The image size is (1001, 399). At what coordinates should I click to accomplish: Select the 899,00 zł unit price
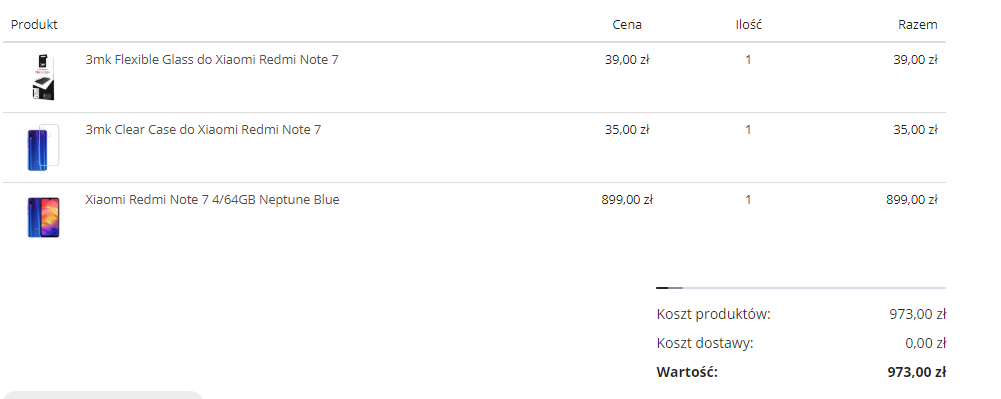click(x=627, y=200)
